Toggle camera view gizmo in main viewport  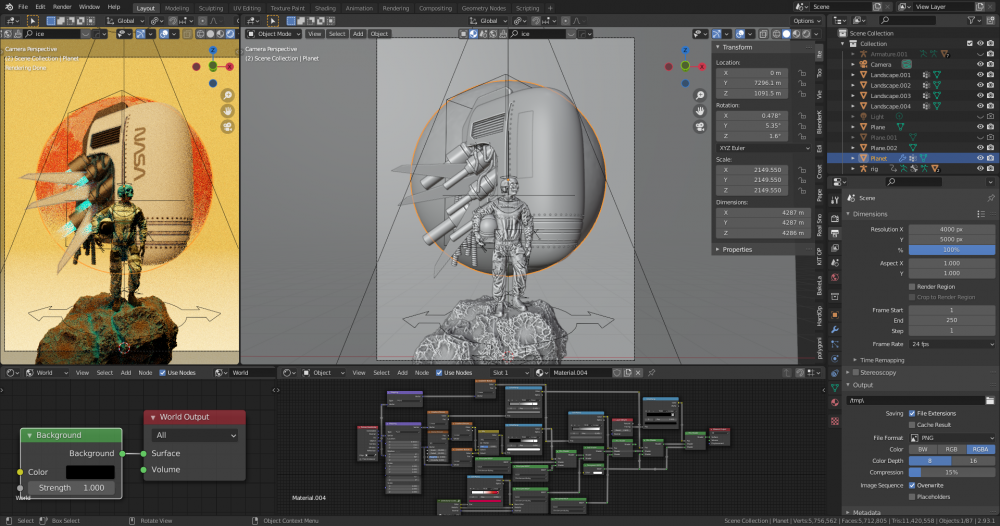700,126
